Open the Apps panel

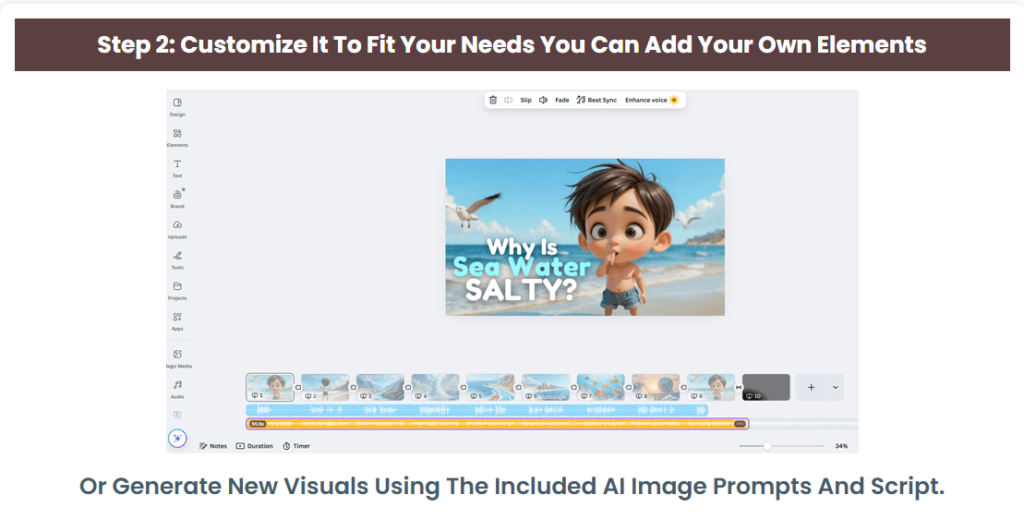[x=177, y=320]
